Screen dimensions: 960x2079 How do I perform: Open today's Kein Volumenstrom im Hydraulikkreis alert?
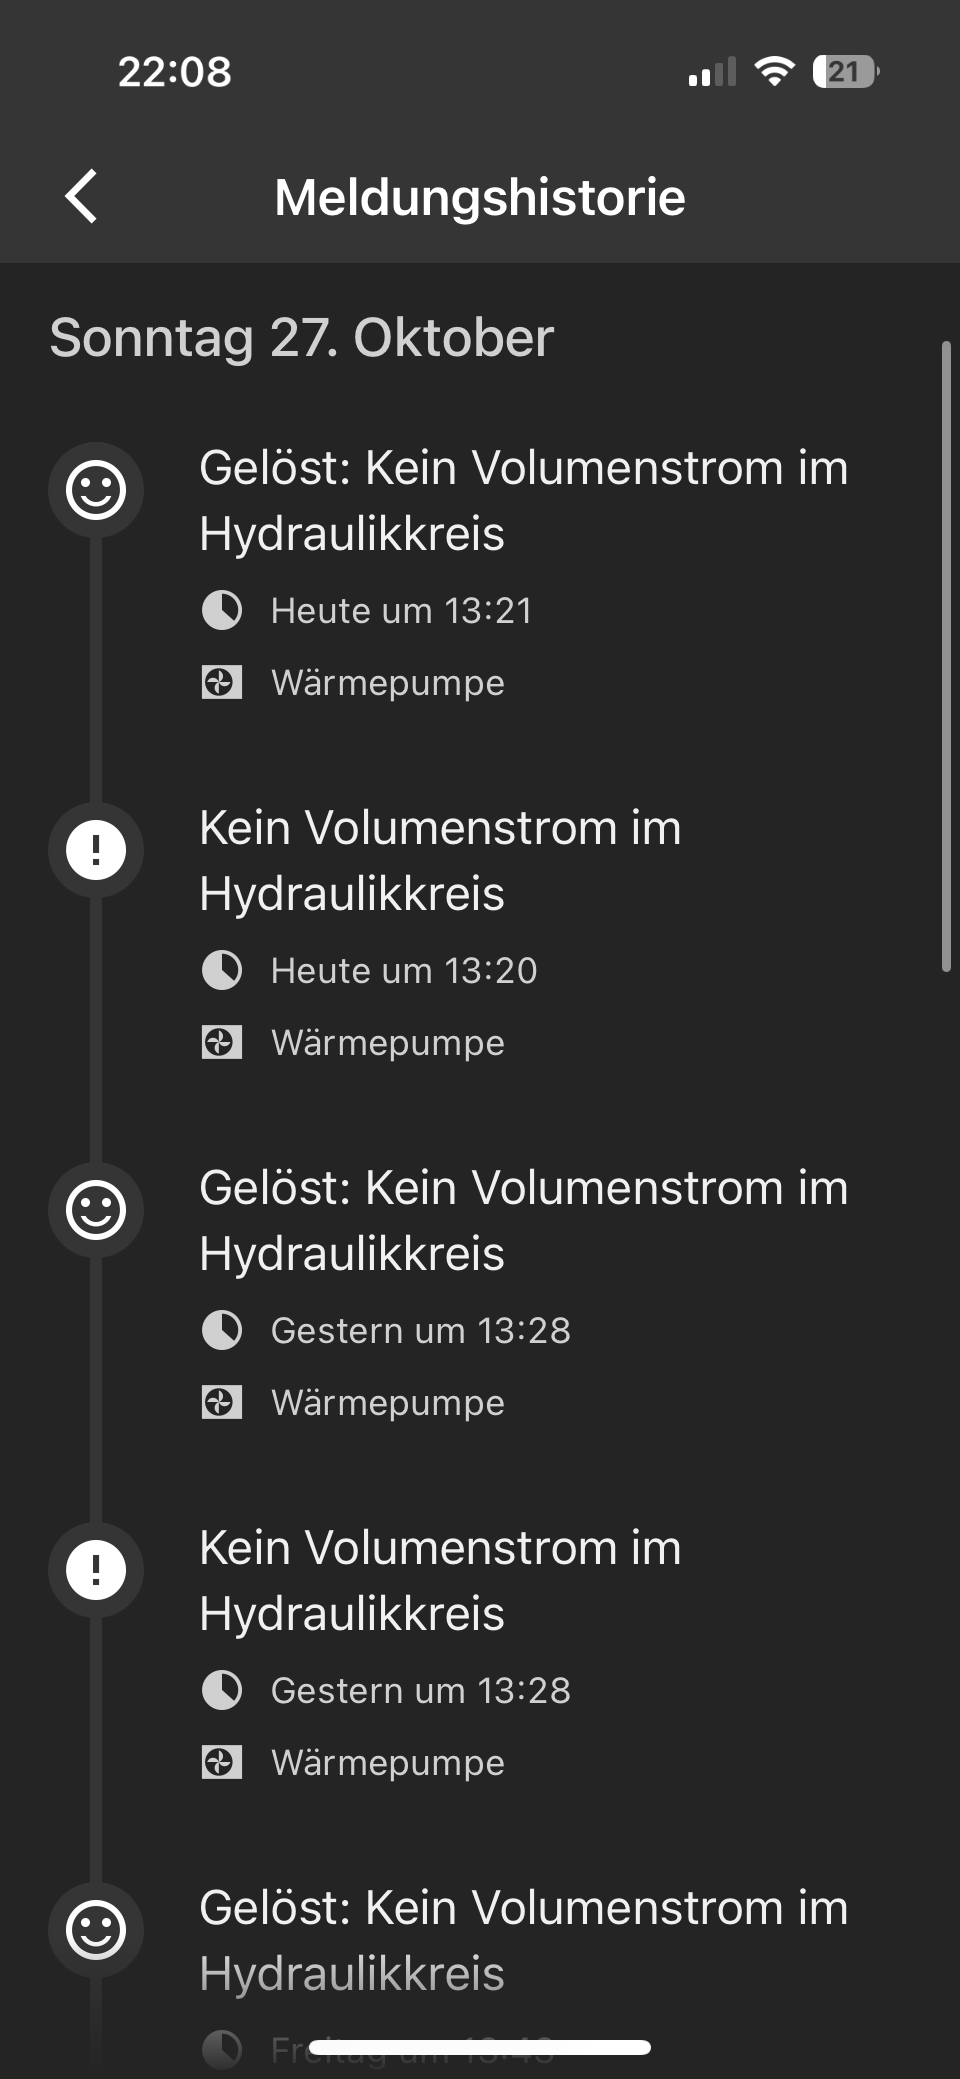(x=440, y=860)
